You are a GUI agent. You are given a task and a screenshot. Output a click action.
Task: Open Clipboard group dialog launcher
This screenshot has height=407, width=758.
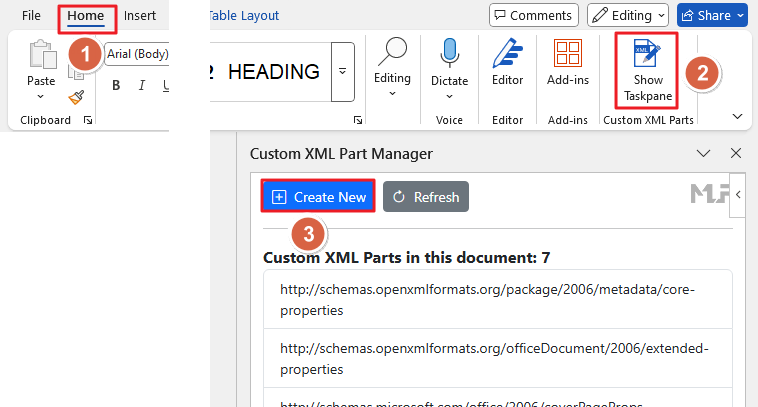coord(88,120)
